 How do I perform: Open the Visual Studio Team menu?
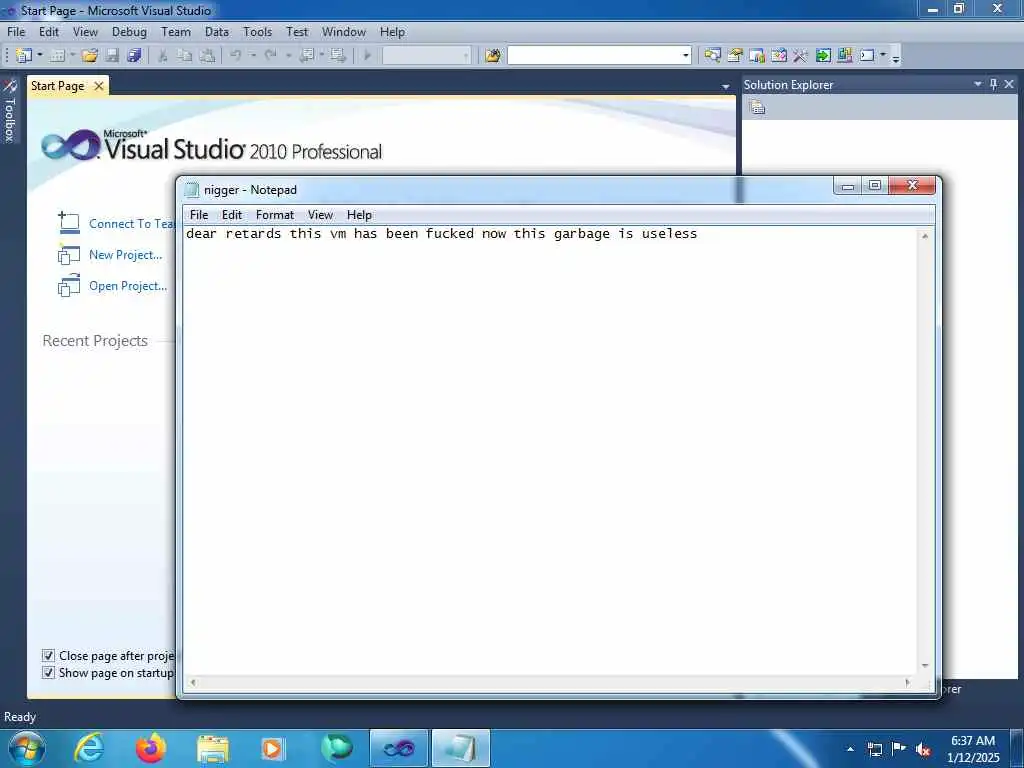176,32
